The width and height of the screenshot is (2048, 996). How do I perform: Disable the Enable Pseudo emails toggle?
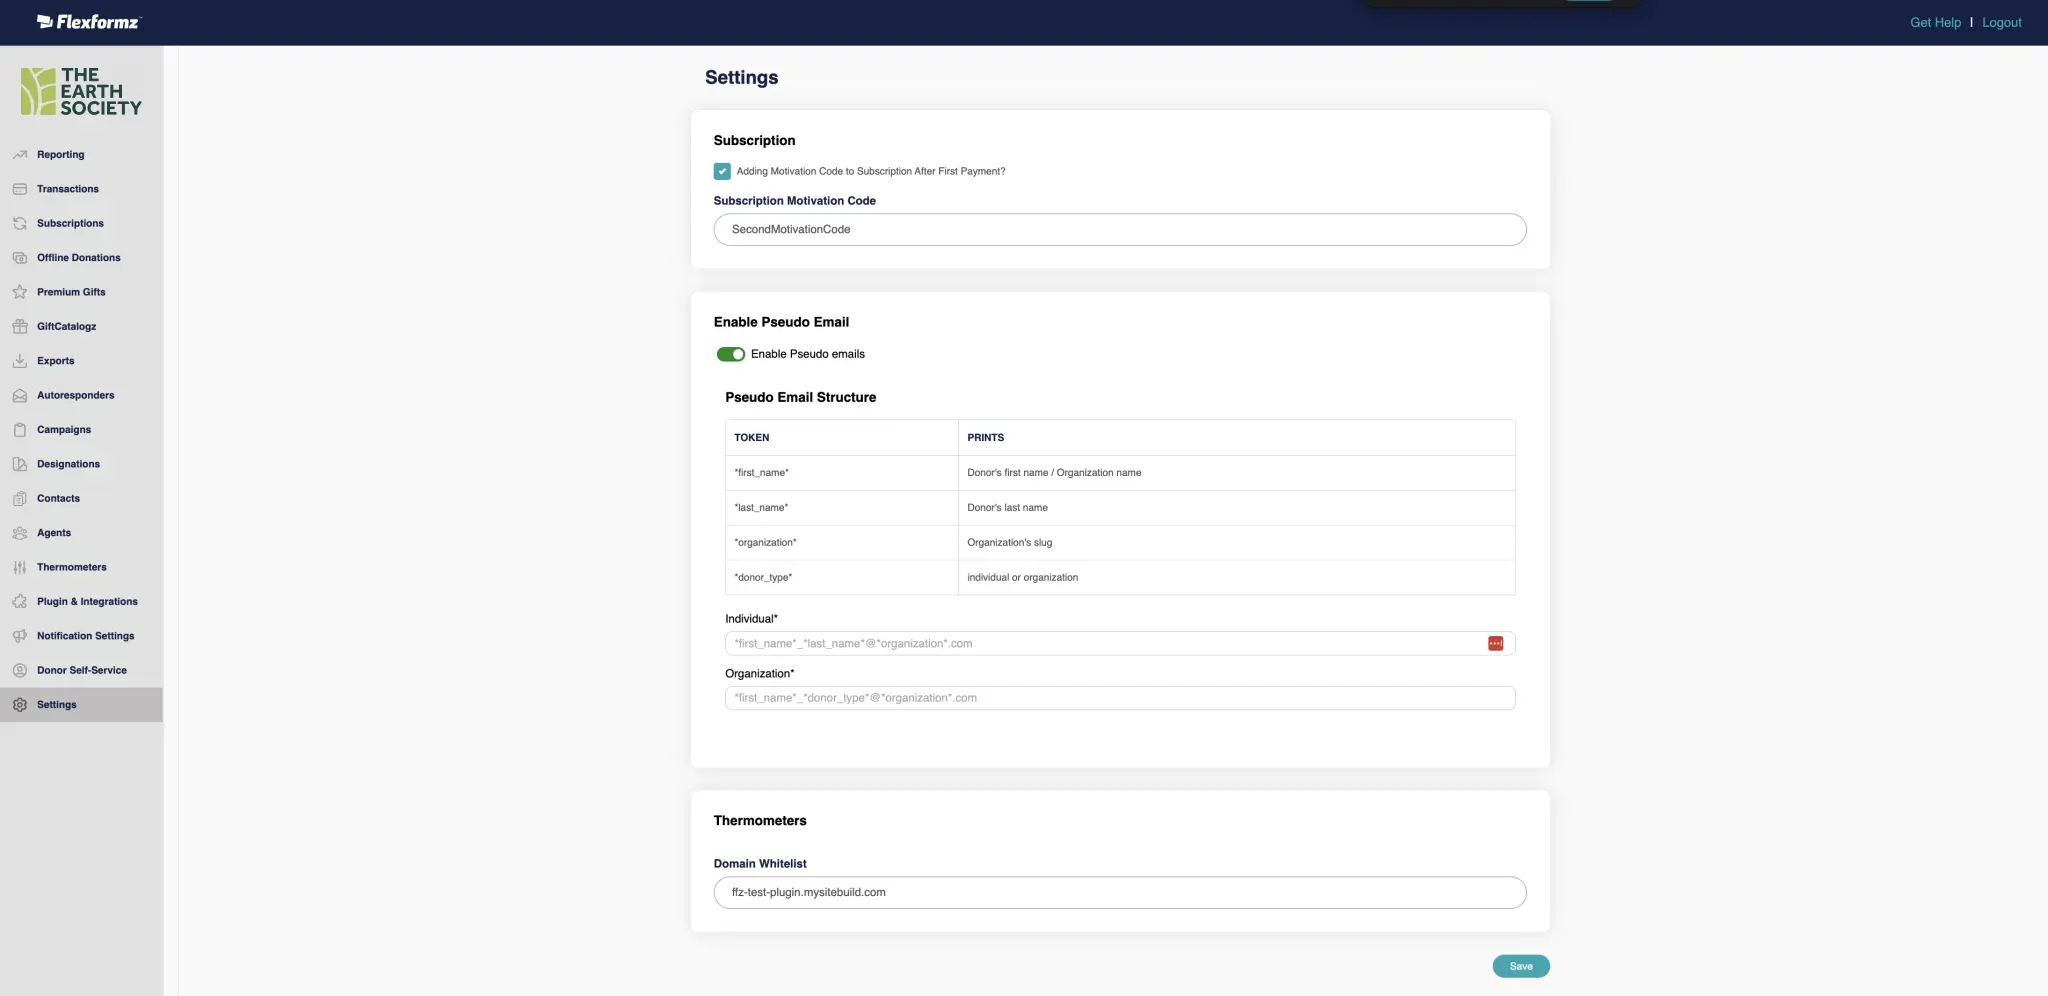730,354
